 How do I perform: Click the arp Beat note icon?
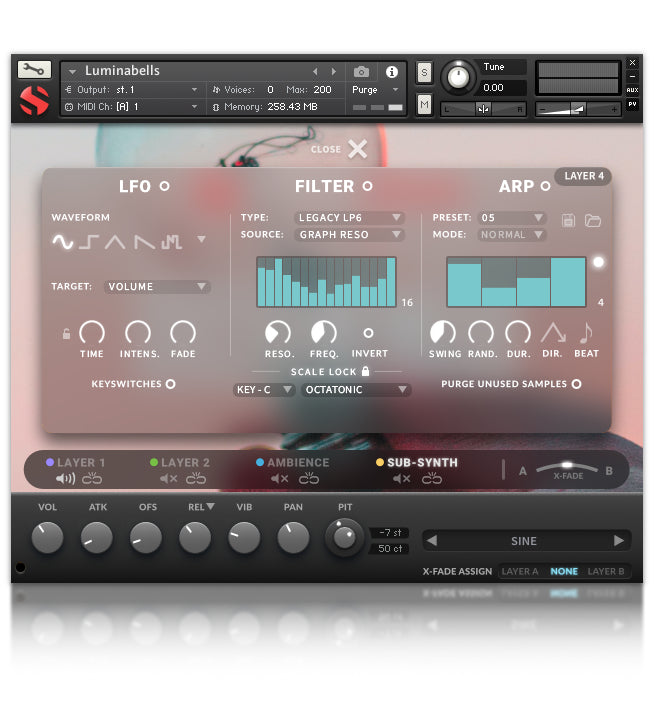(586, 334)
